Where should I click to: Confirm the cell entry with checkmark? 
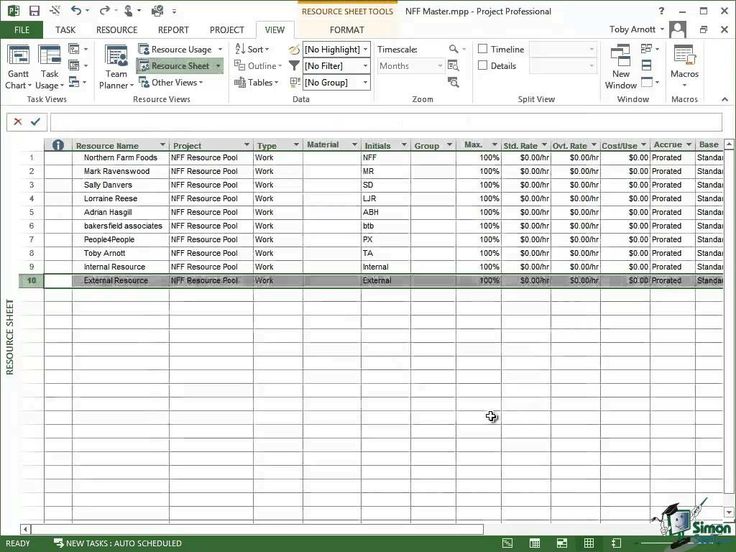pos(36,122)
